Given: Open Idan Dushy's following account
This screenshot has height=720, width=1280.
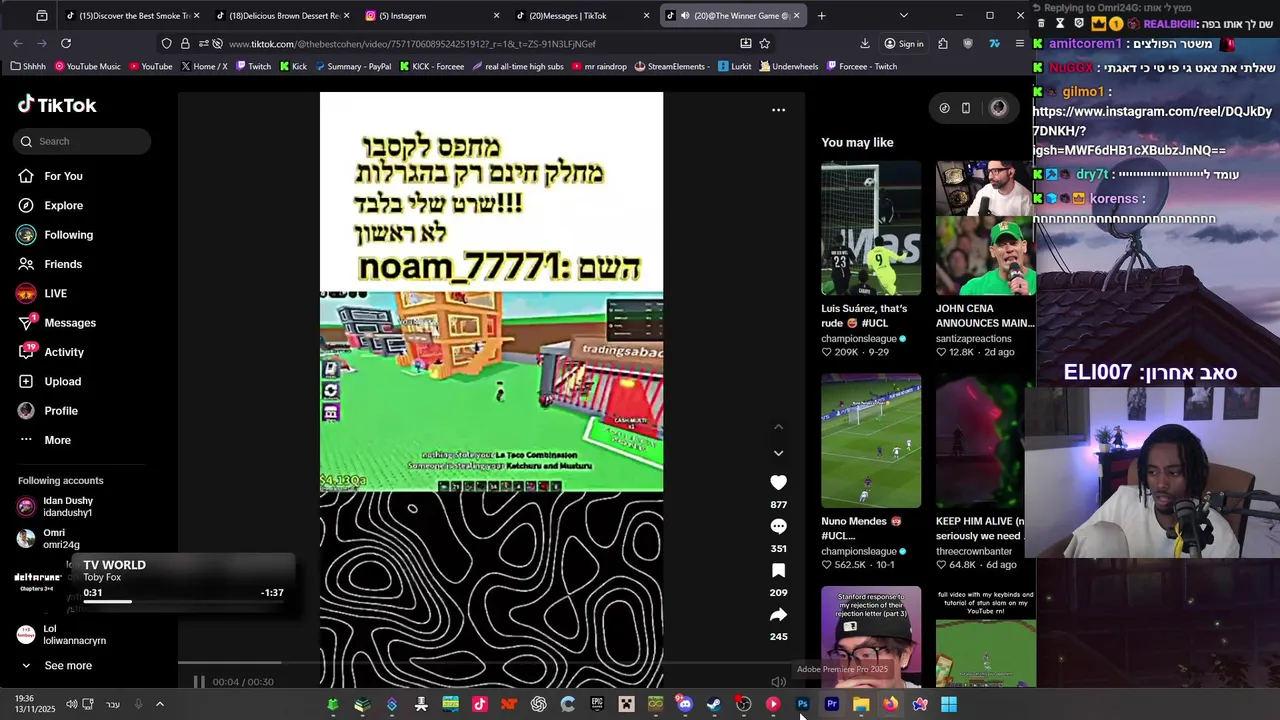Looking at the screenshot, I should click(x=68, y=507).
